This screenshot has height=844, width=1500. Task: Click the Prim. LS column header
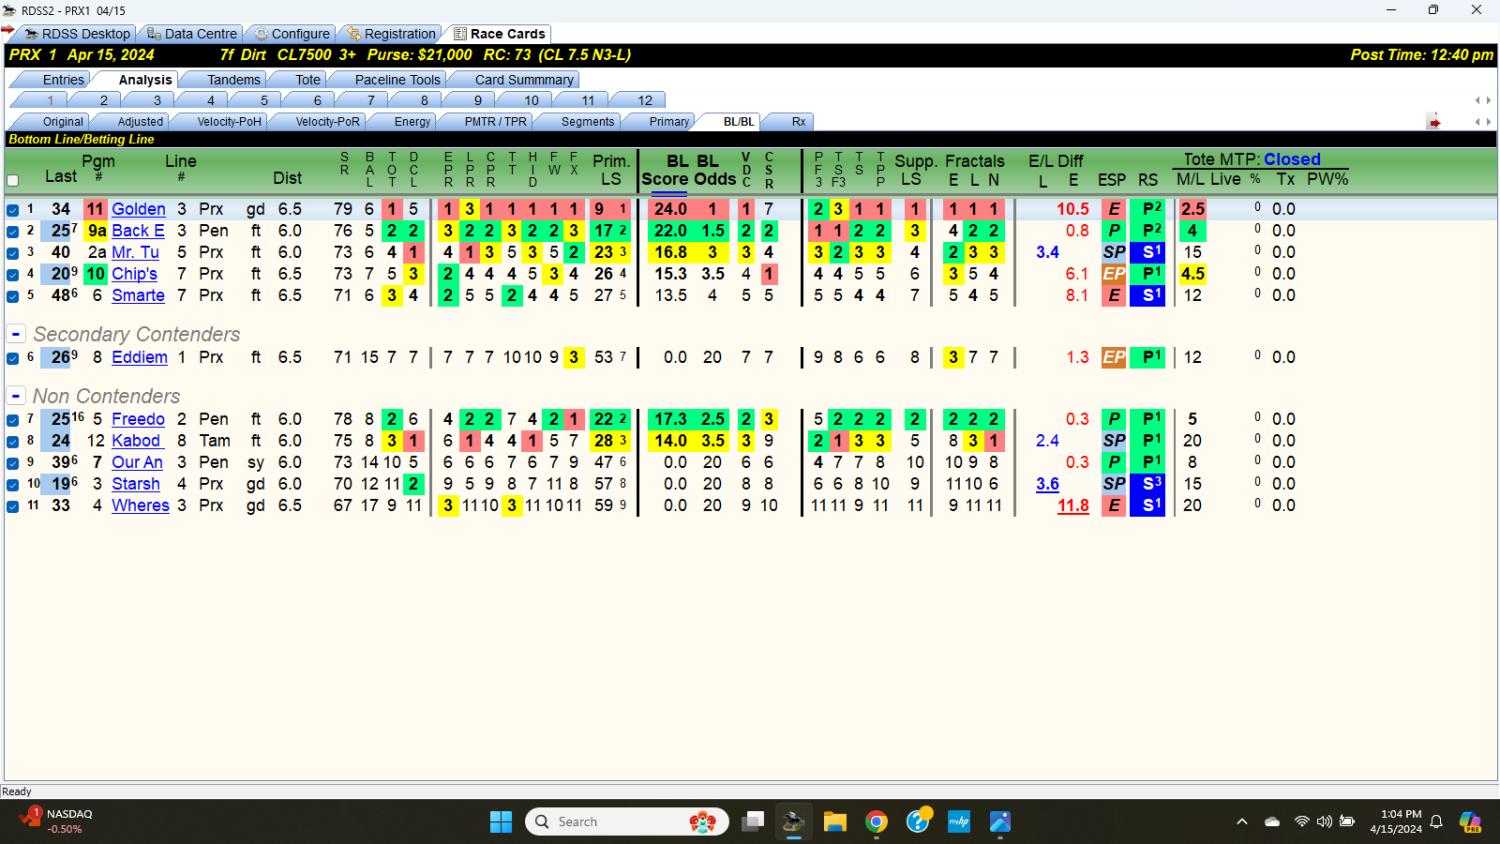click(611, 170)
